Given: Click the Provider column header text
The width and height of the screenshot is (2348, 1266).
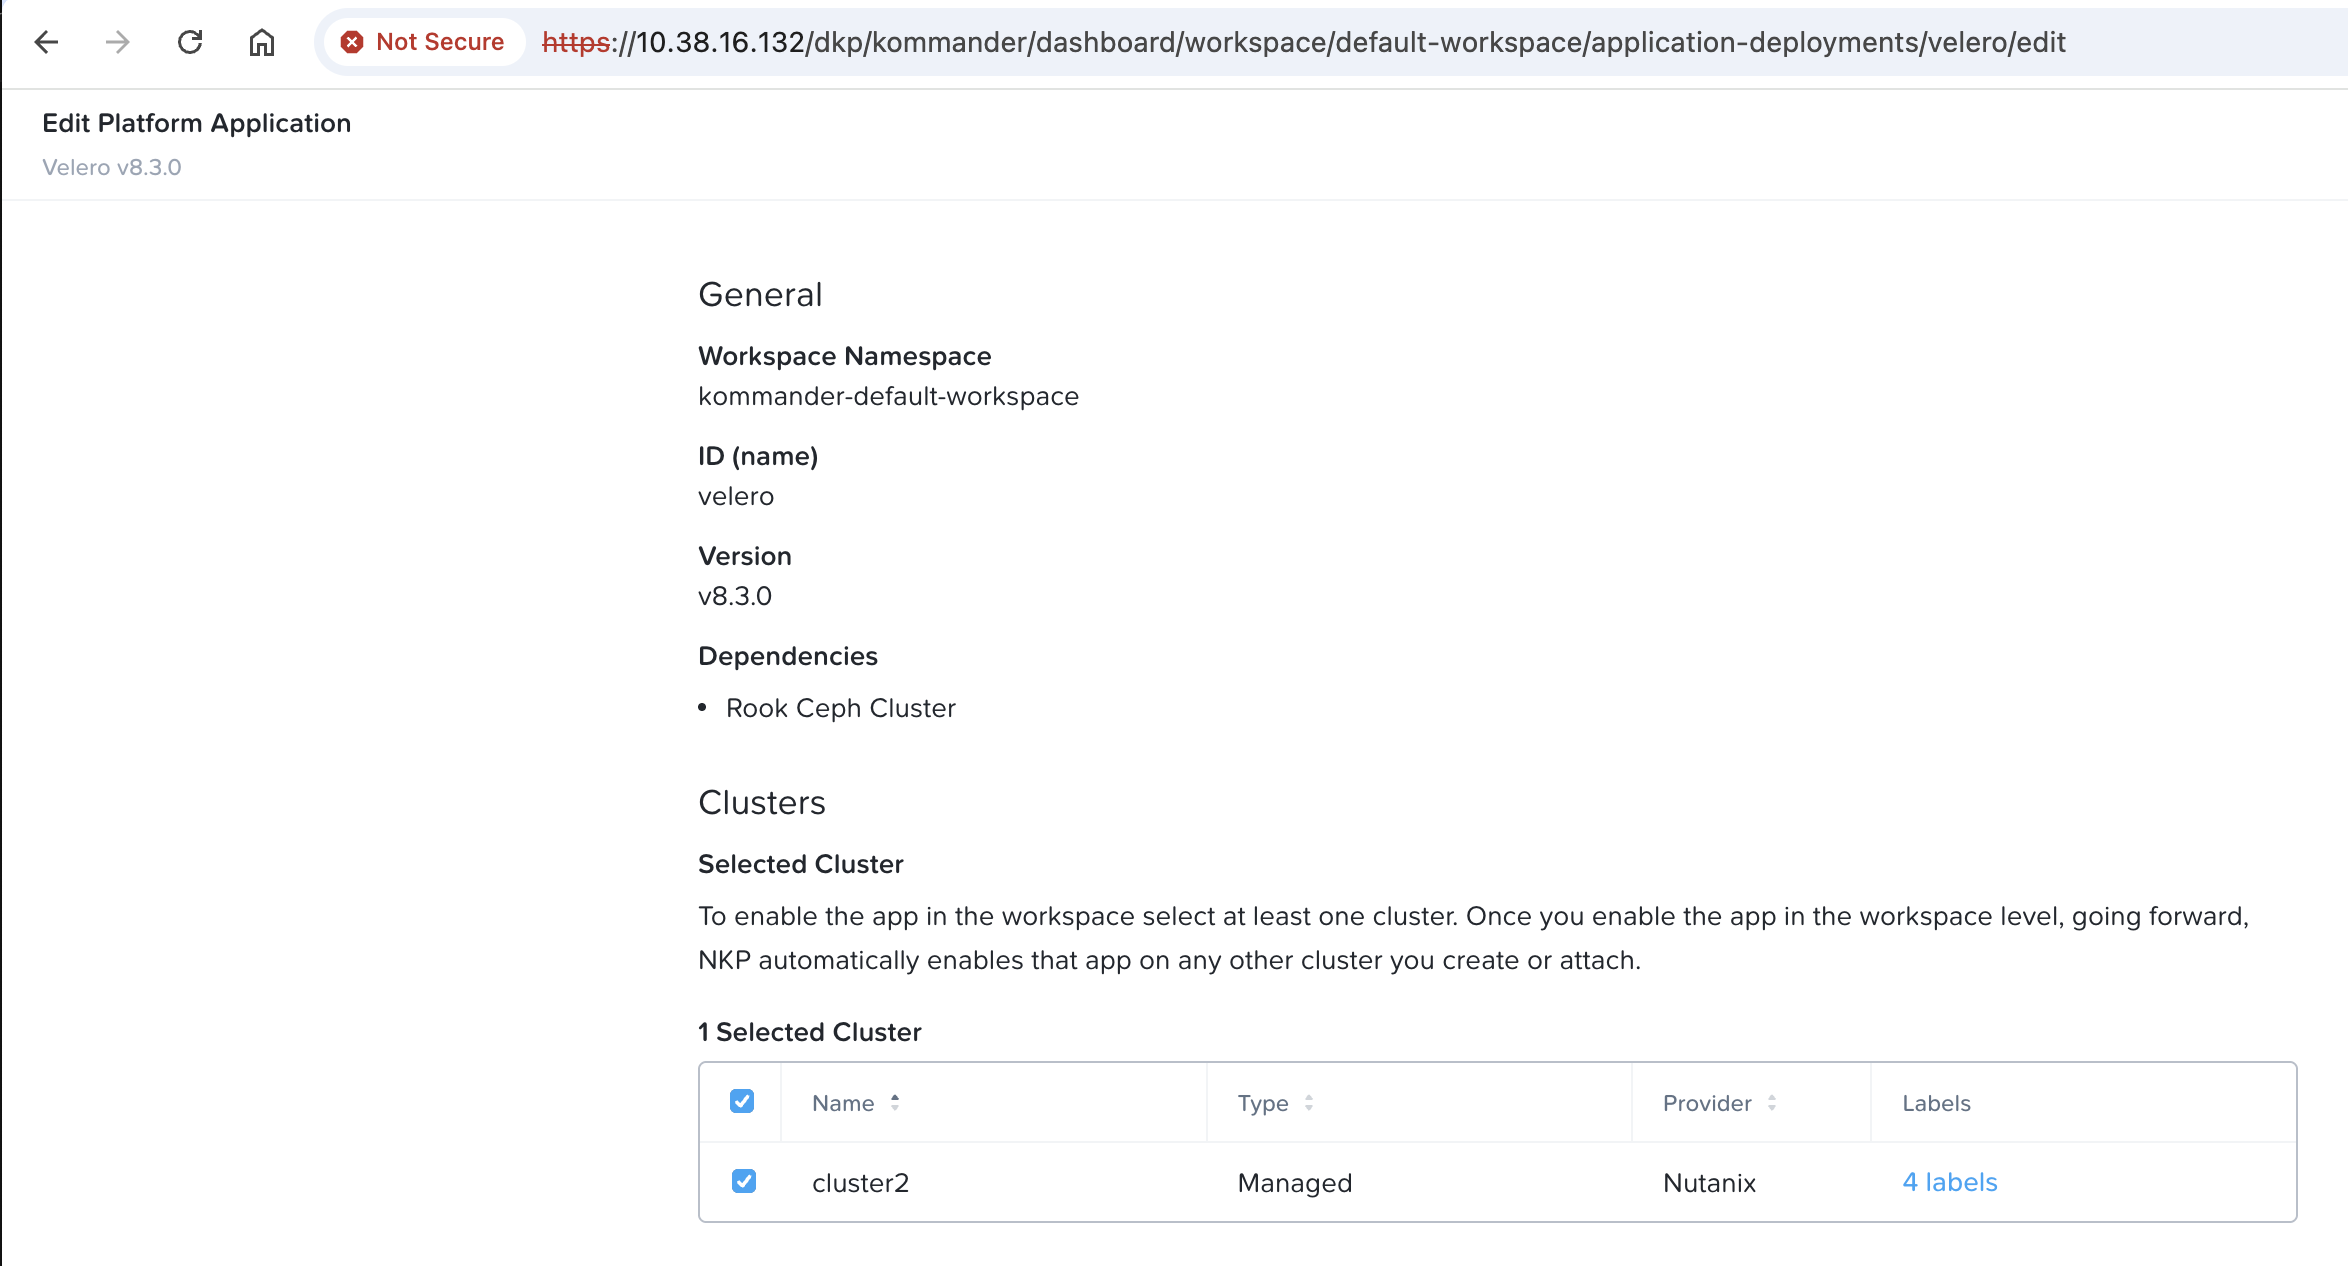Looking at the screenshot, I should pyautogui.click(x=1707, y=1103).
